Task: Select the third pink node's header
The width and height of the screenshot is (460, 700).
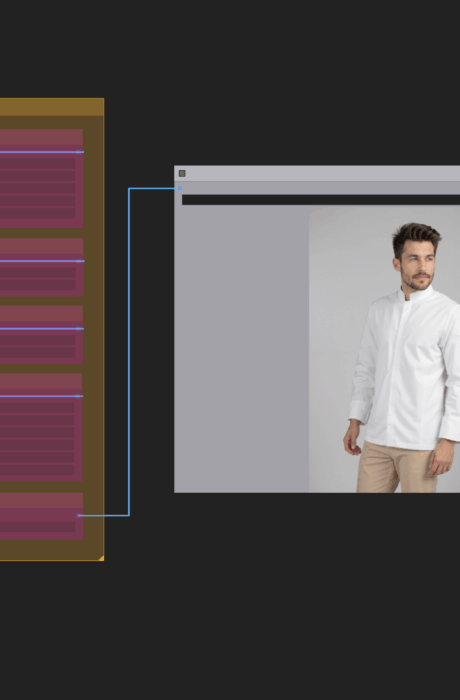Action: [42, 313]
